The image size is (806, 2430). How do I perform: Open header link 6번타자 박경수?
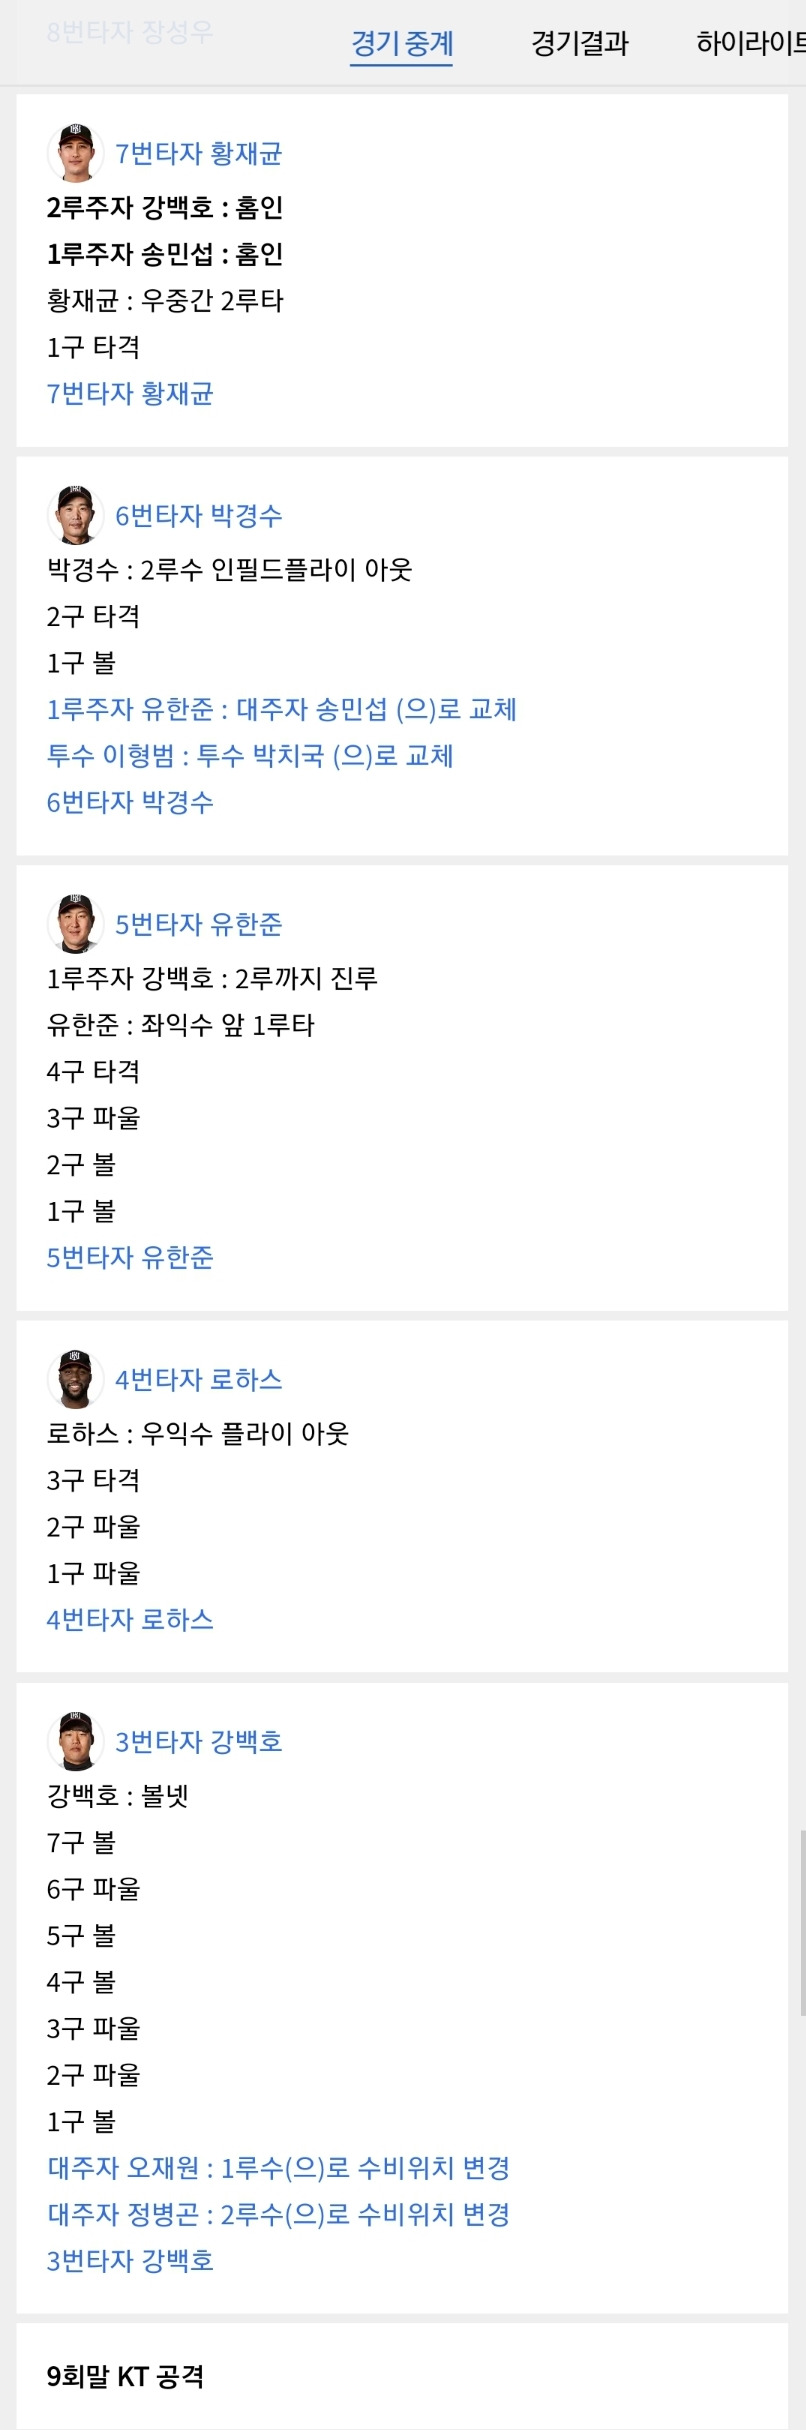pos(198,515)
